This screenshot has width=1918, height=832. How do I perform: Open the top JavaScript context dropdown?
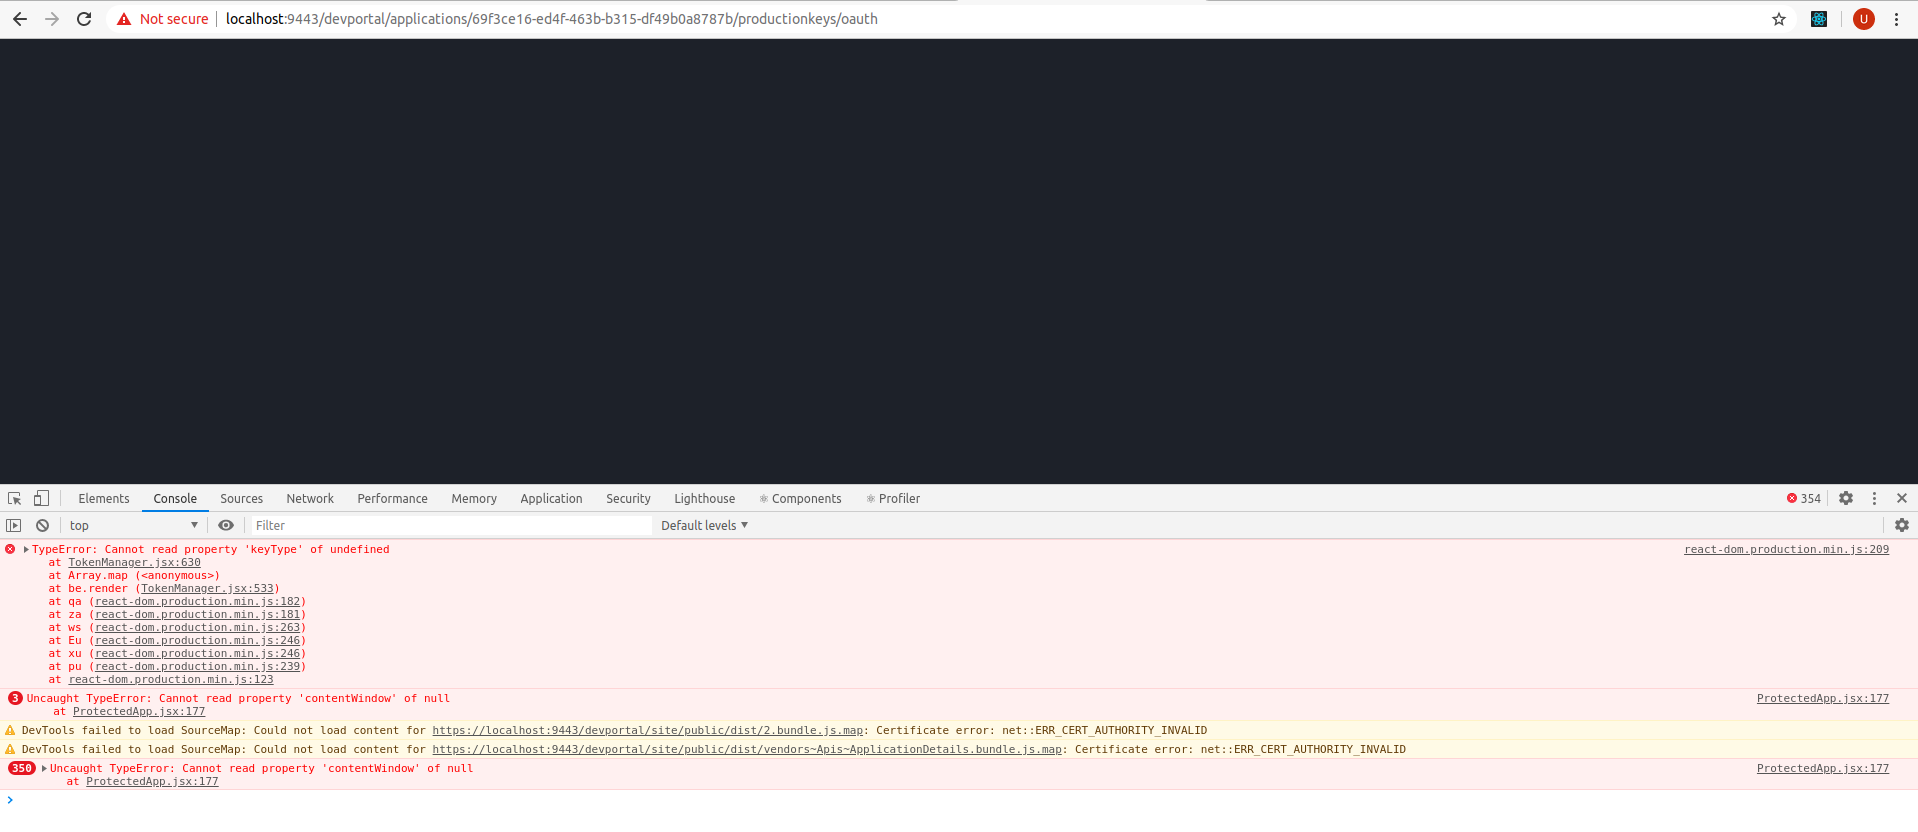pos(133,525)
